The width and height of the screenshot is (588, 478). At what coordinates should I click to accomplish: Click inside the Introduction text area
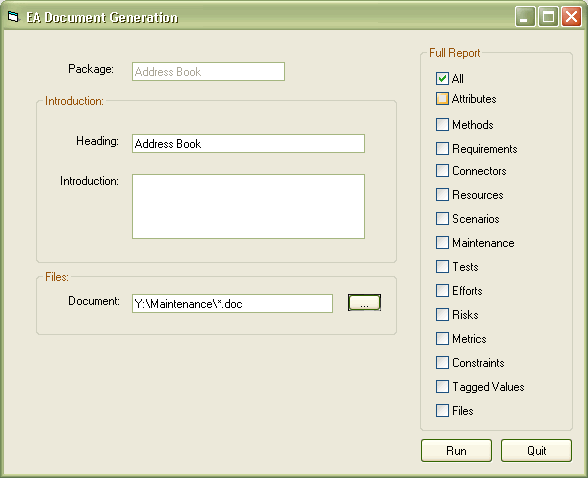coord(248,206)
